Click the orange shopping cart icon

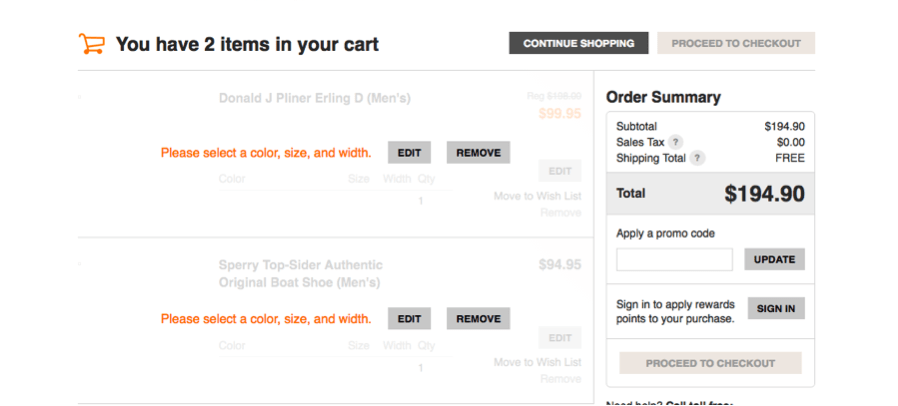pos(92,44)
